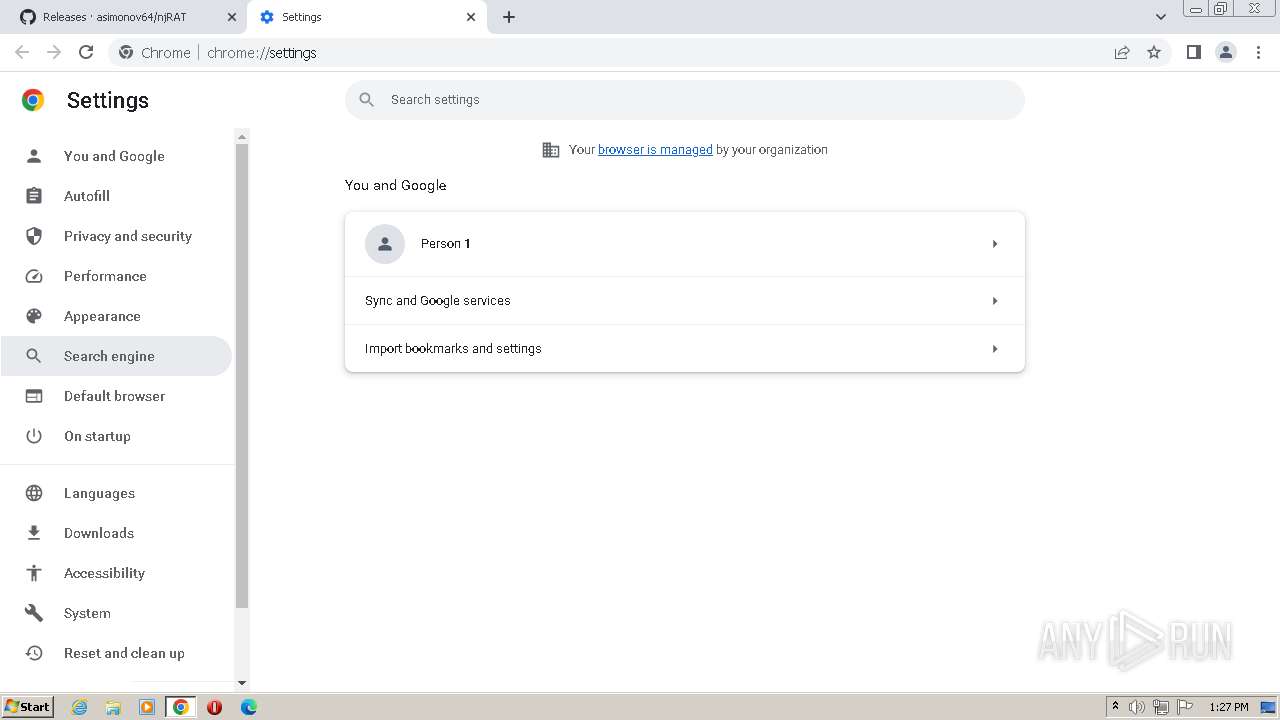Close the Settings tab
Screen dimensions: 1280x720
pos(471,17)
